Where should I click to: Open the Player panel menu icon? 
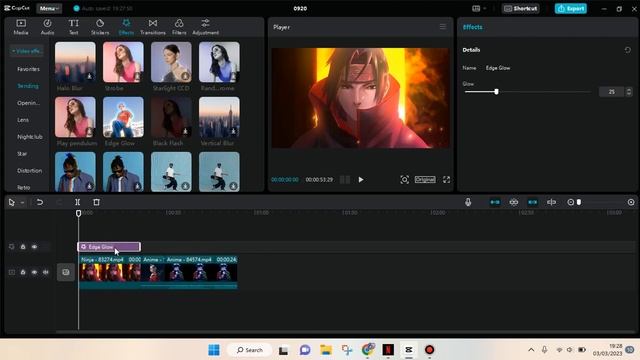click(443, 27)
